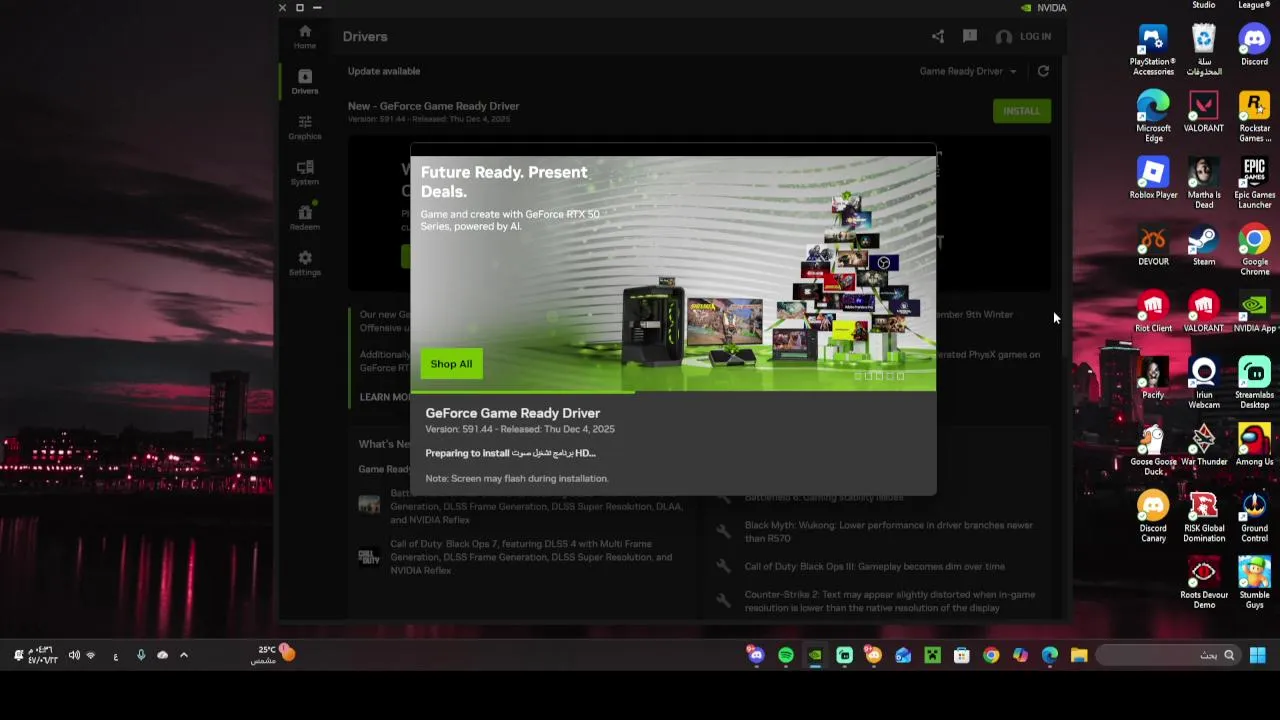
Task: Click the microphone icon in system tray
Action: [141, 655]
